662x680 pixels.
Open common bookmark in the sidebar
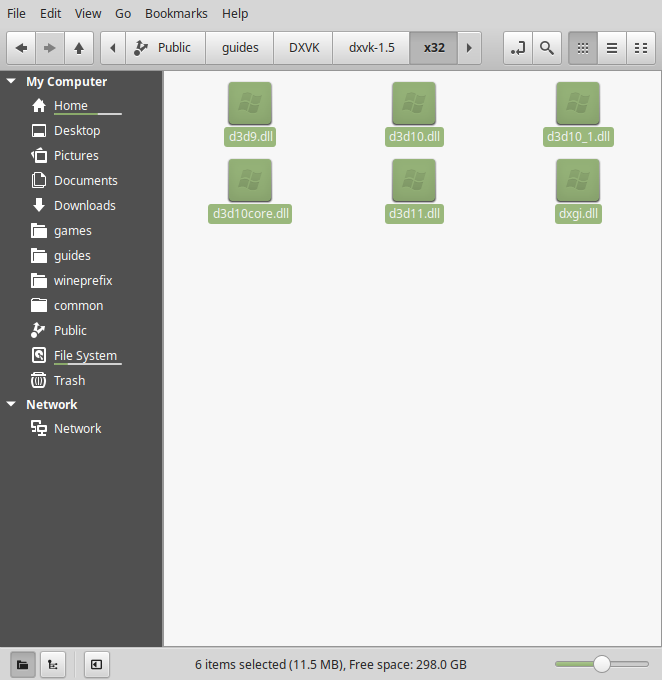[x=81, y=306]
